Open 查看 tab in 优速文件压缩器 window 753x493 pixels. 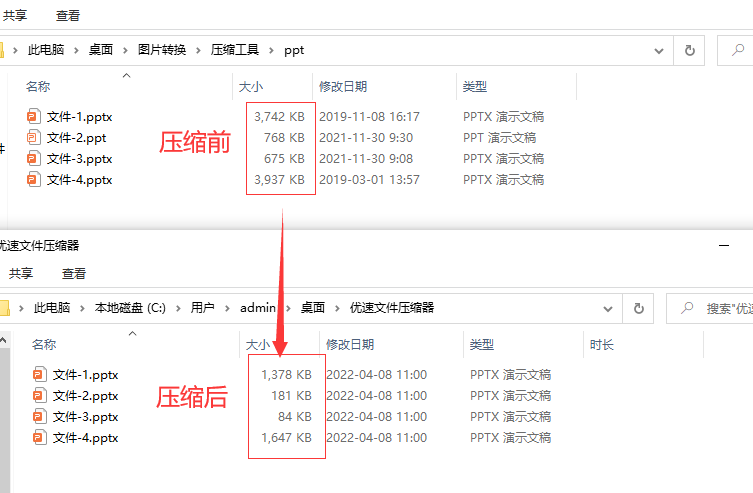click(74, 273)
